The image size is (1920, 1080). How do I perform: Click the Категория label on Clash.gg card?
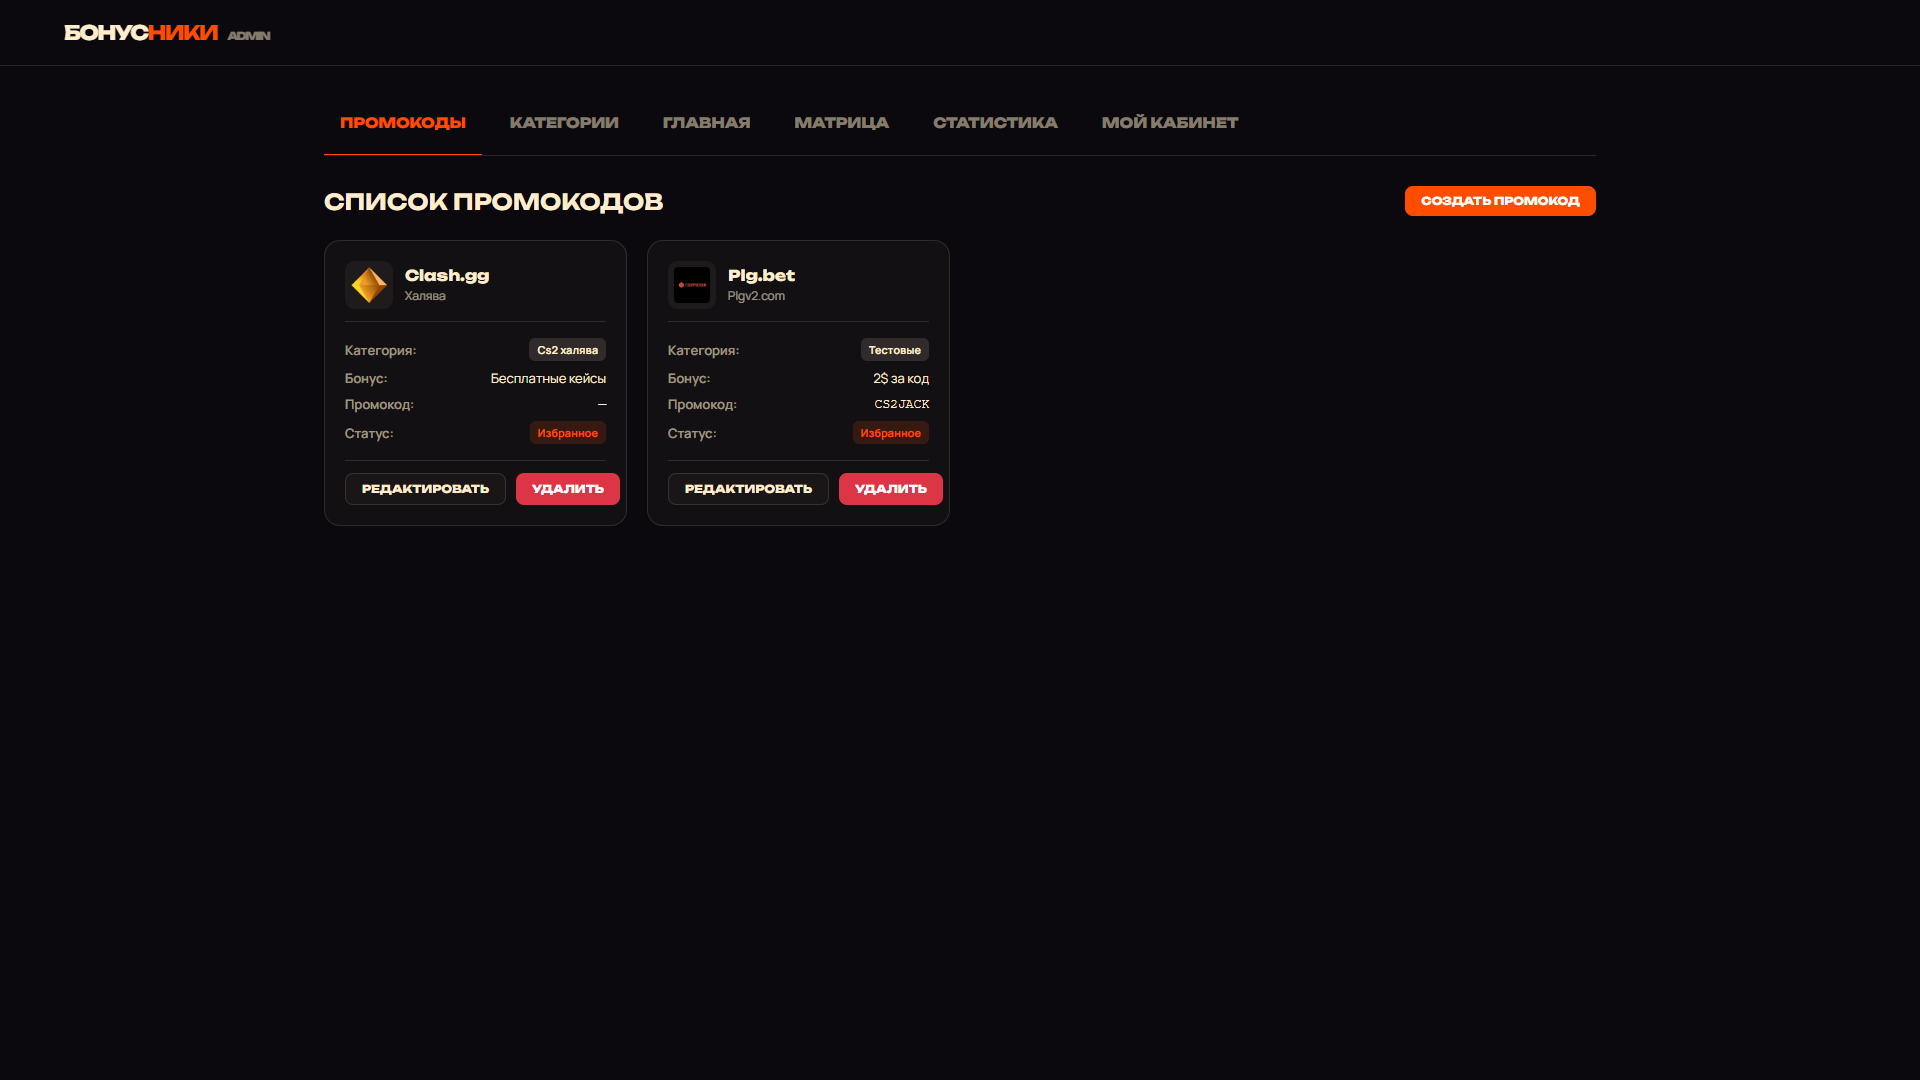[380, 350]
